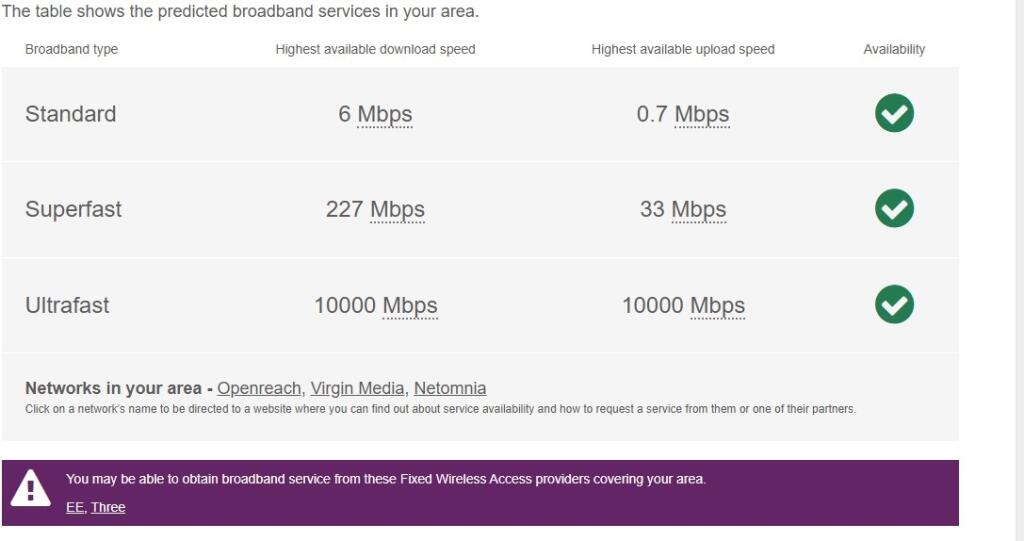The image size is (1024, 541).
Task: Click Mbps abbreviation beside 227 download speed
Action: coord(398,210)
